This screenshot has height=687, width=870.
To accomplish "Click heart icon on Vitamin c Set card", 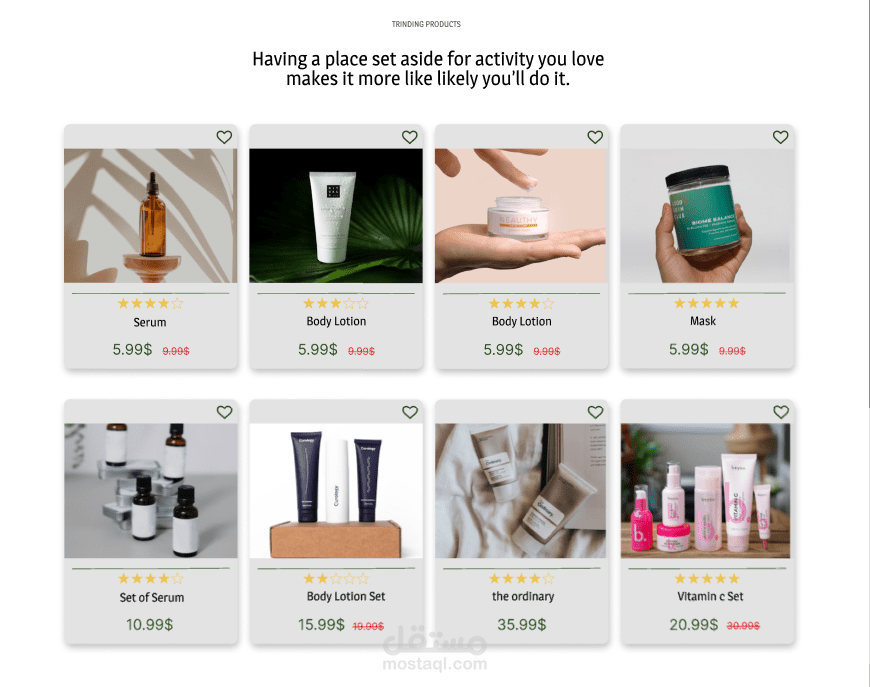I will (781, 412).
